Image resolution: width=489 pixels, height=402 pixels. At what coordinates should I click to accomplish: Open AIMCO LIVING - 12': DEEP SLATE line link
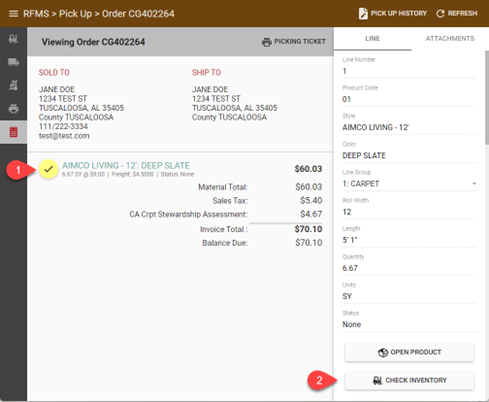[x=126, y=165]
